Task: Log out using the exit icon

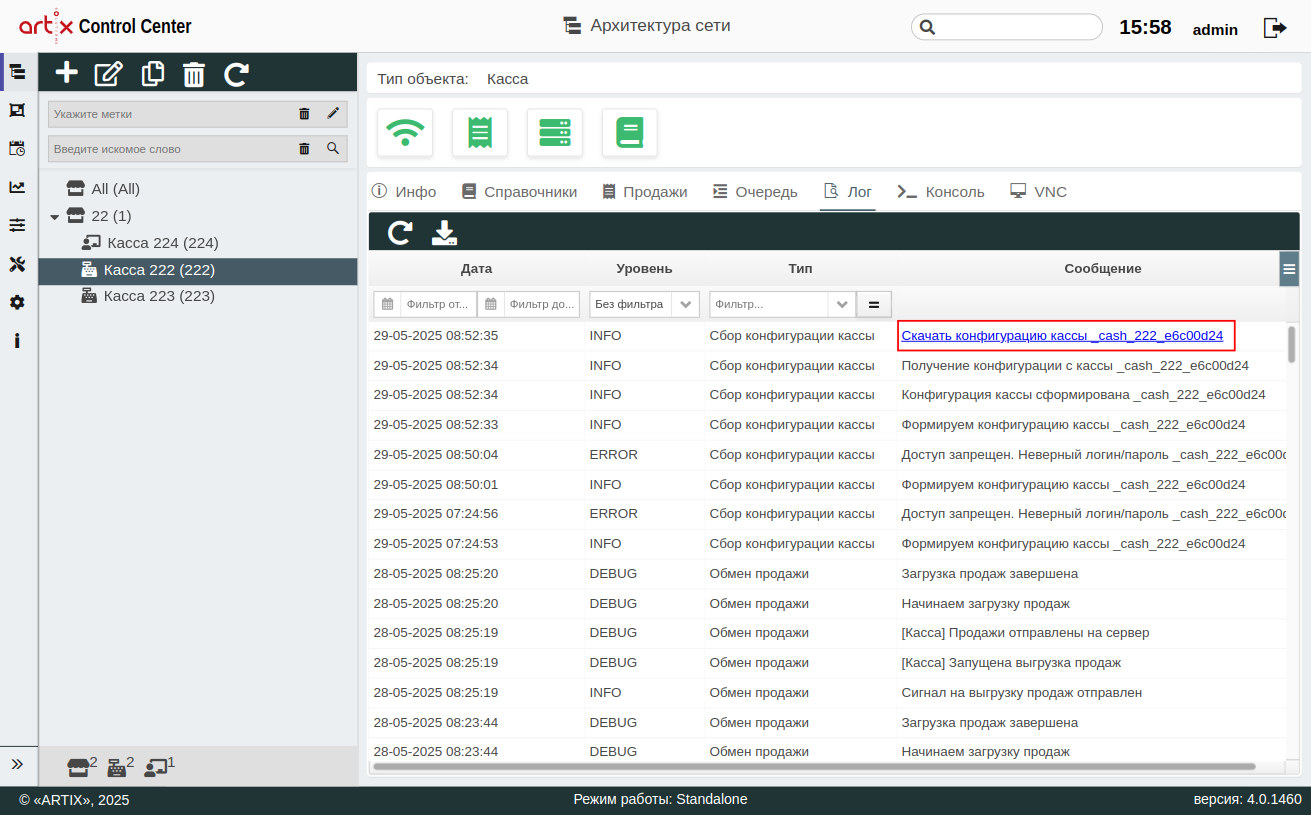Action: click(x=1275, y=28)
